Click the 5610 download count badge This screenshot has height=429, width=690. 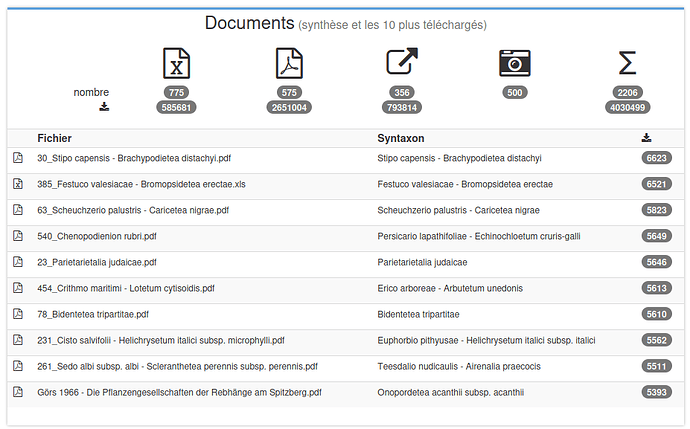657,314
